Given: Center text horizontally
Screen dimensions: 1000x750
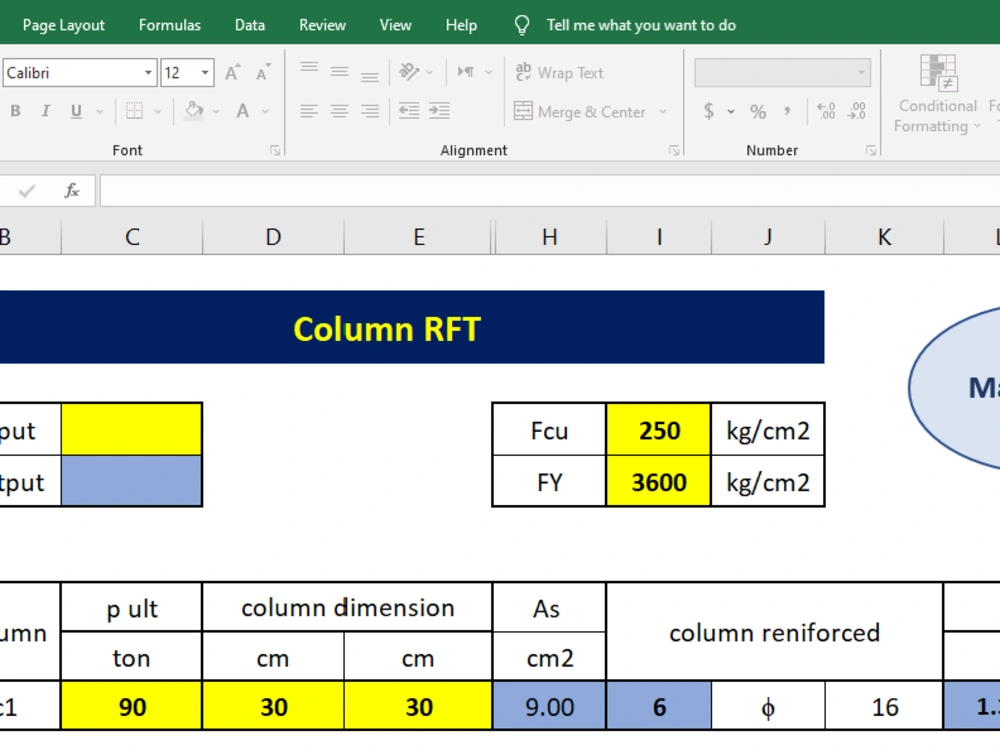Looking at the screenshot, I should tap(339, 112).
